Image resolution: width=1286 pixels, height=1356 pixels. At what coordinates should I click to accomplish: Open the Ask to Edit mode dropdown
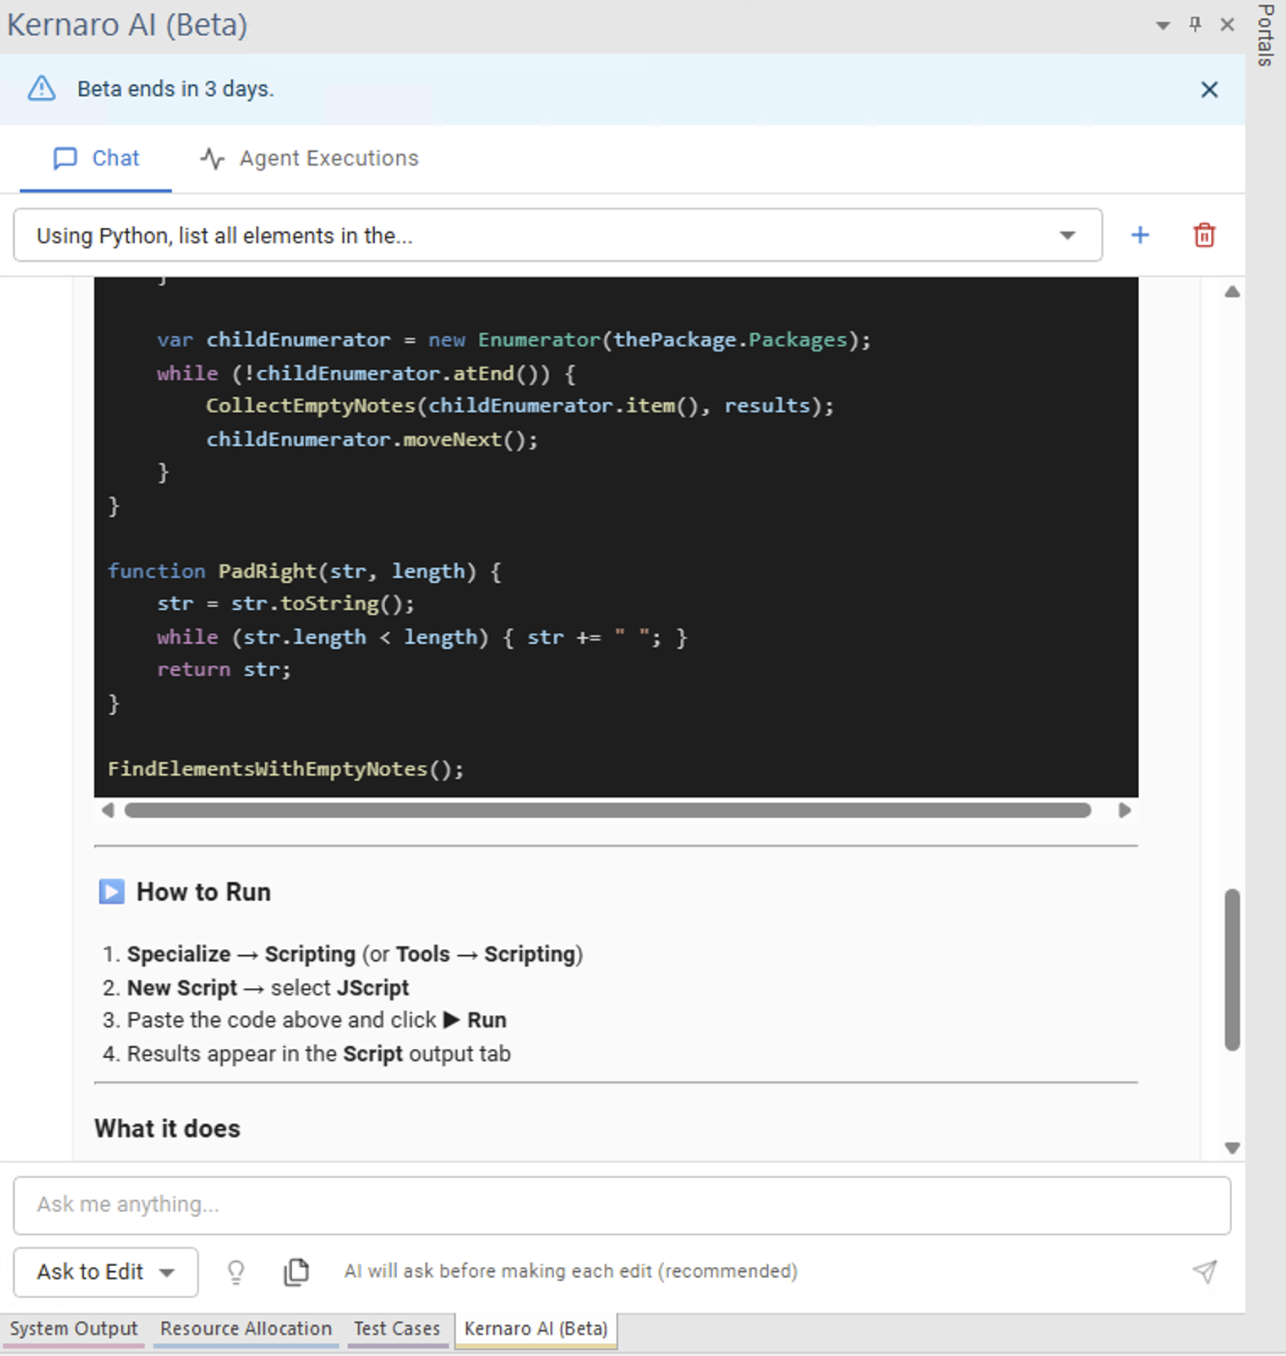coord(106,1272)
